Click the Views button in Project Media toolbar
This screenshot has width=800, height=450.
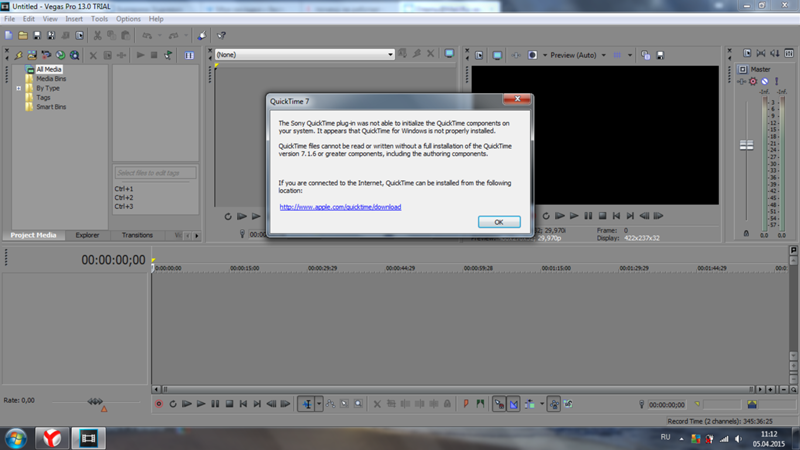tap(189, 55)
